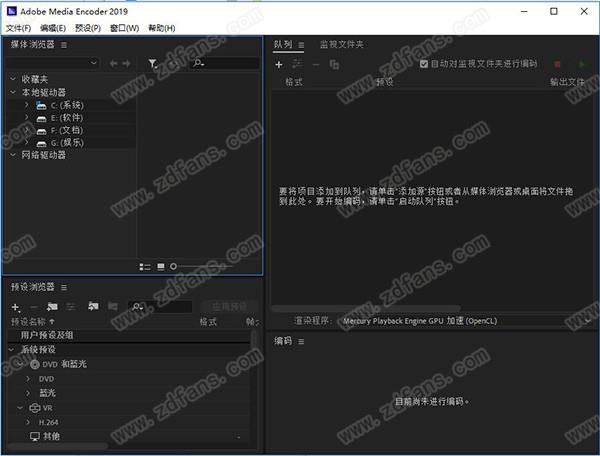
Task: Click the new preset group folder icon
Action: tap(52, 306)
